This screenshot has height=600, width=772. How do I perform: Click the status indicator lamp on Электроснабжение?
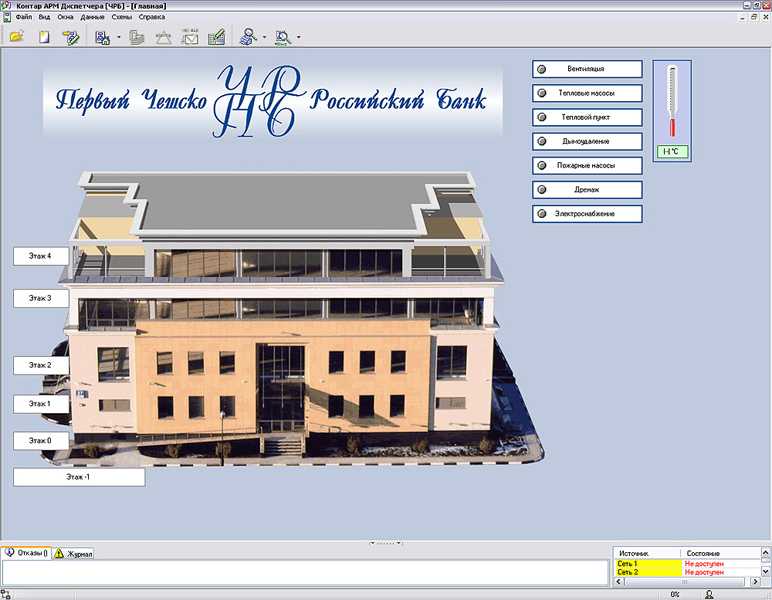pyautogui.click(x=542, y=214)
